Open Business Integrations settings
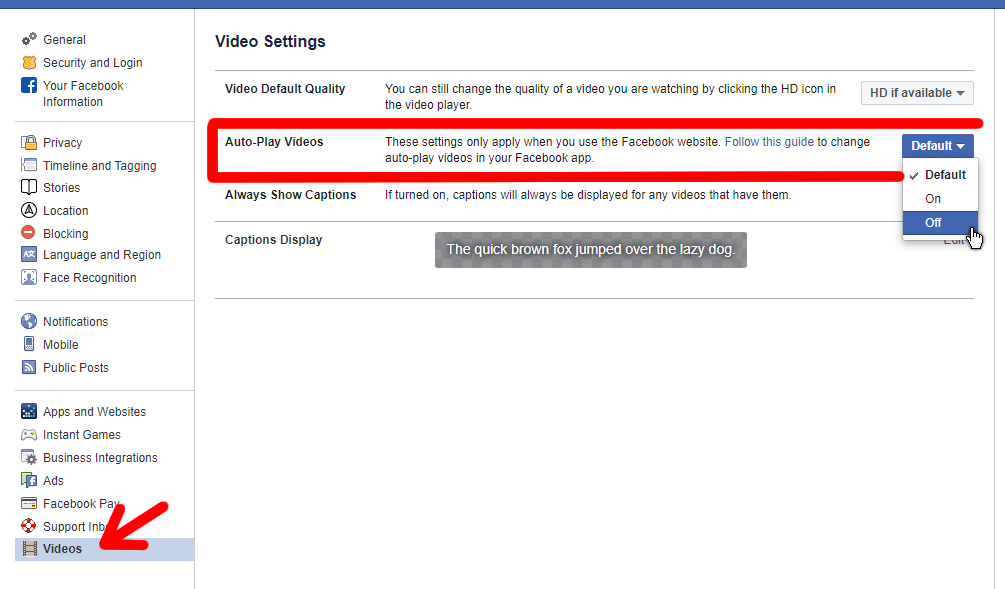 100,458
